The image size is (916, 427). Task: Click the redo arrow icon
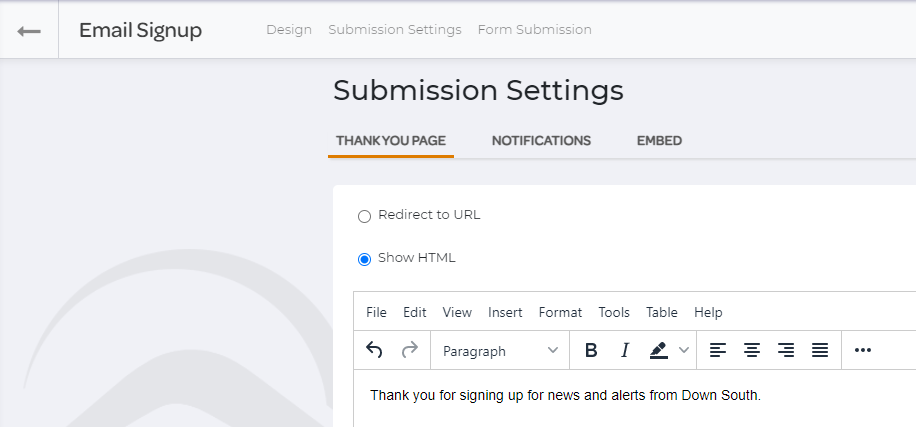tap(409, 350)
